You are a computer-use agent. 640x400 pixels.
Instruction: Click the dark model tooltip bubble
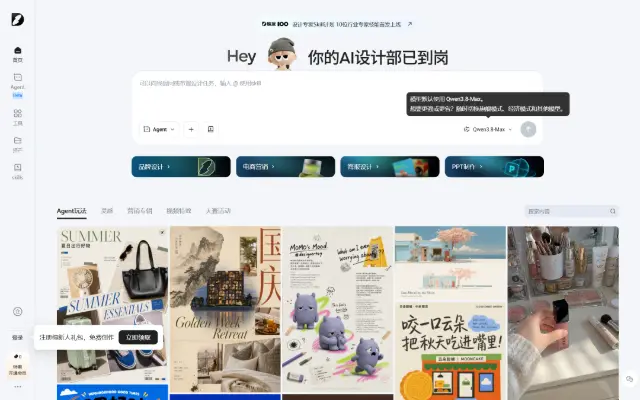(488, 104)
